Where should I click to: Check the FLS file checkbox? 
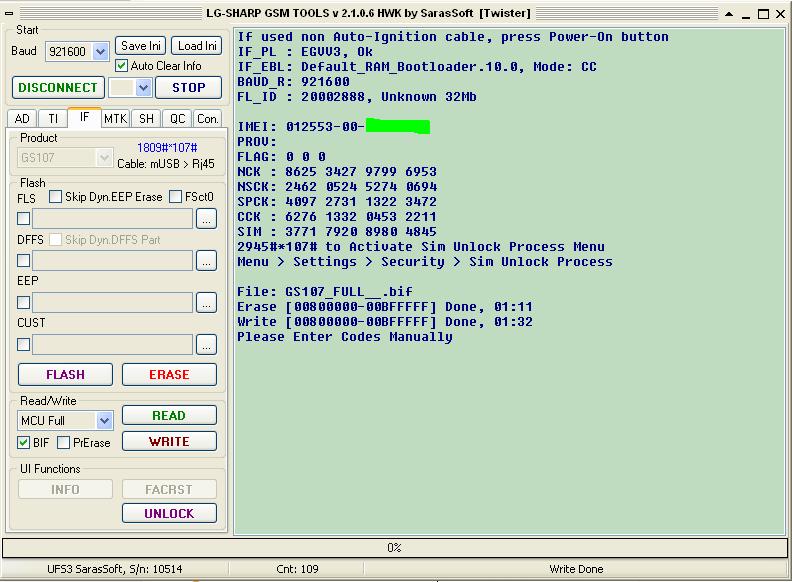[x=23, y=219]
